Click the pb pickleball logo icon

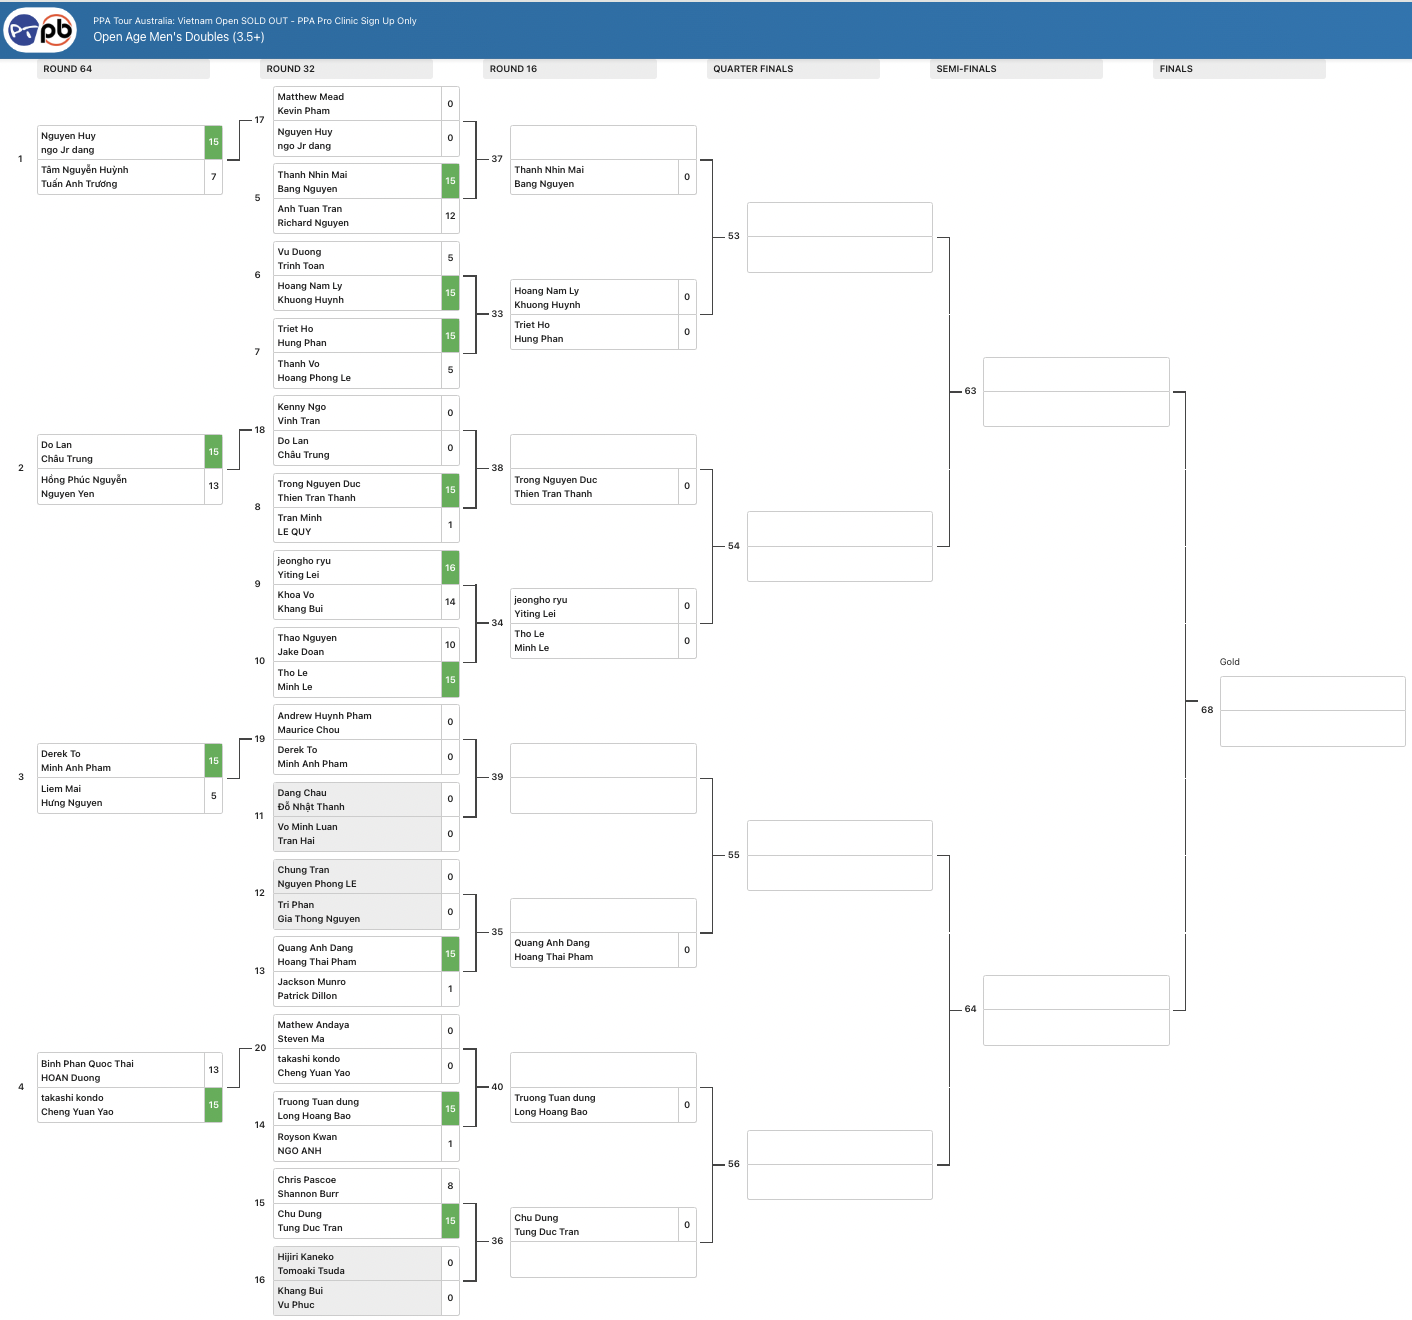(40, 29)
